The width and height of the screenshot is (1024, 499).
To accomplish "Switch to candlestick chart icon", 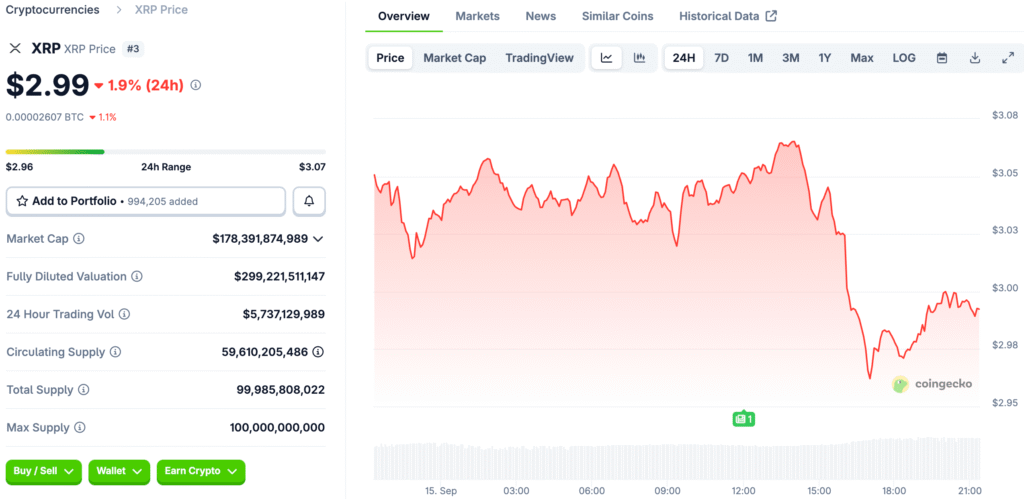I will coord(639,58).
